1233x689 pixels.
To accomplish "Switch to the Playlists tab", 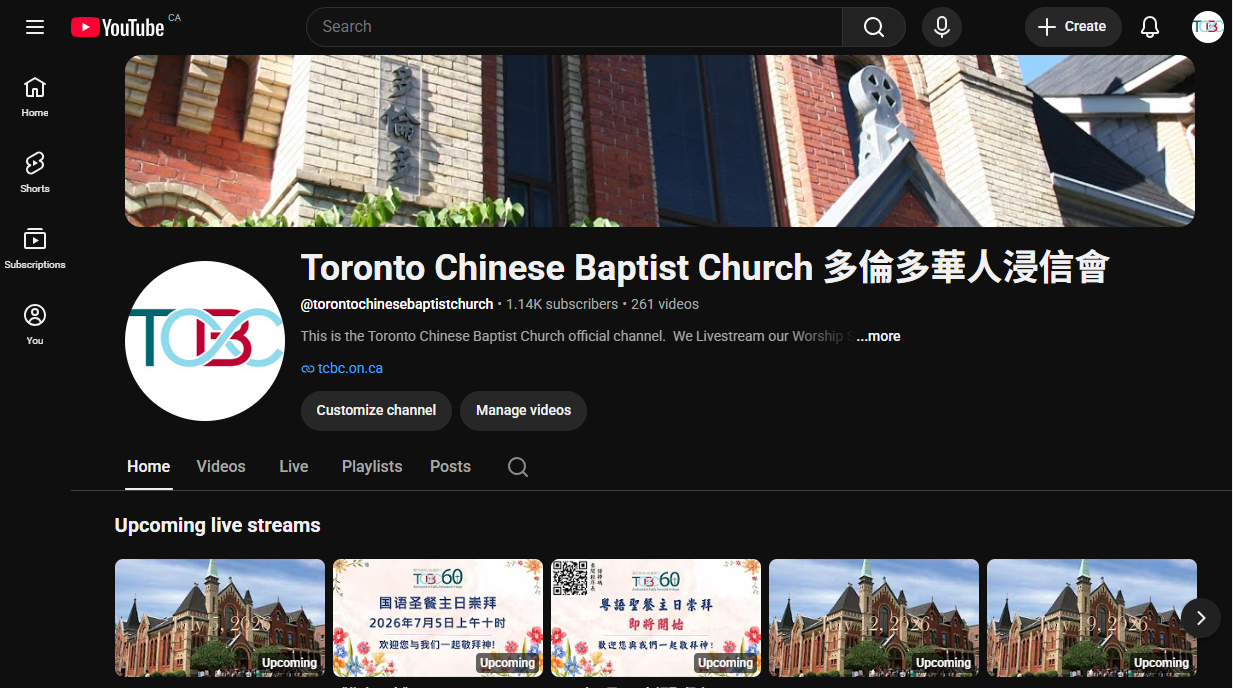I will (x=372, y=467).
